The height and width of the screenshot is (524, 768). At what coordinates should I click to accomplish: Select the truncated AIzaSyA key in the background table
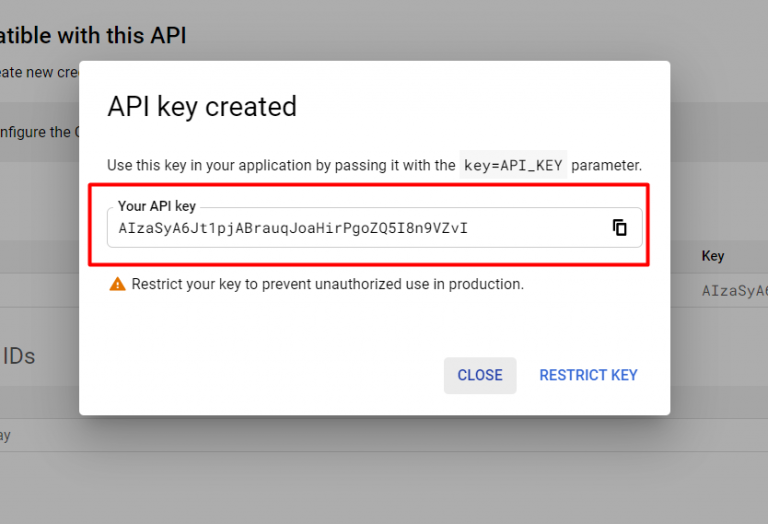(735, 291)
